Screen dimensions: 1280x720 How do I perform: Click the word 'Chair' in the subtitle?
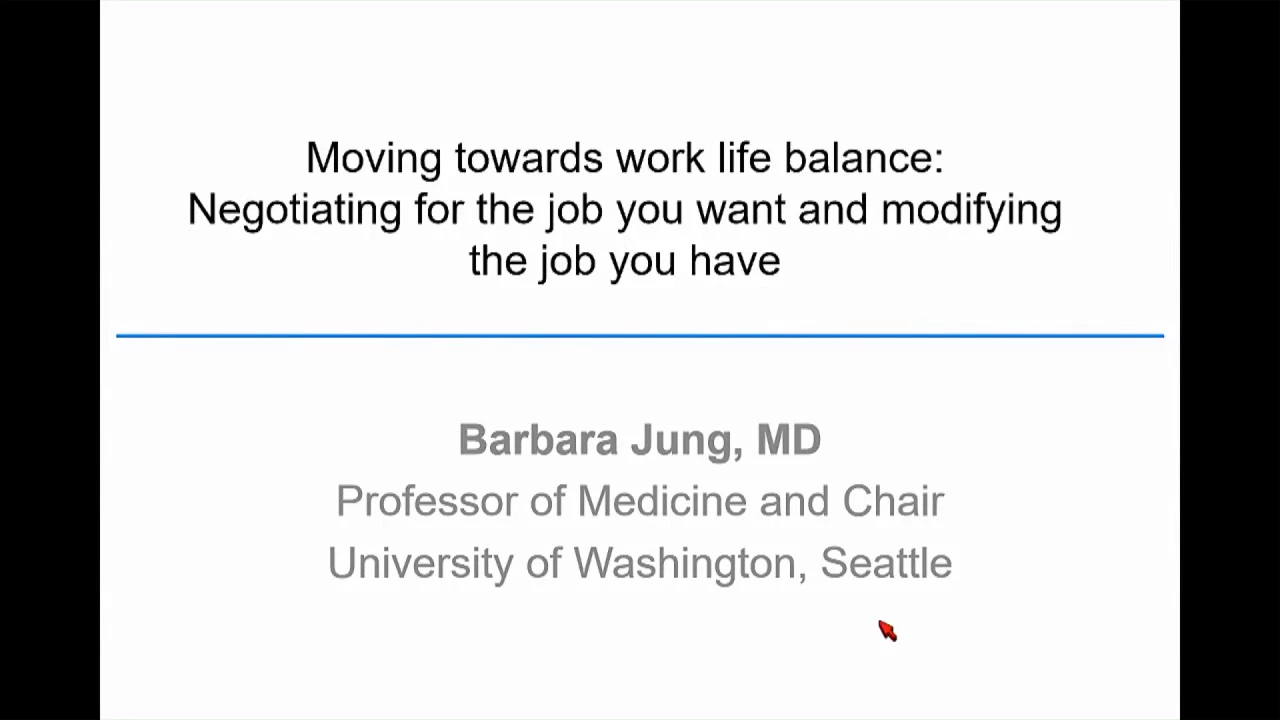pyautogui.click(x=893, y=501)
